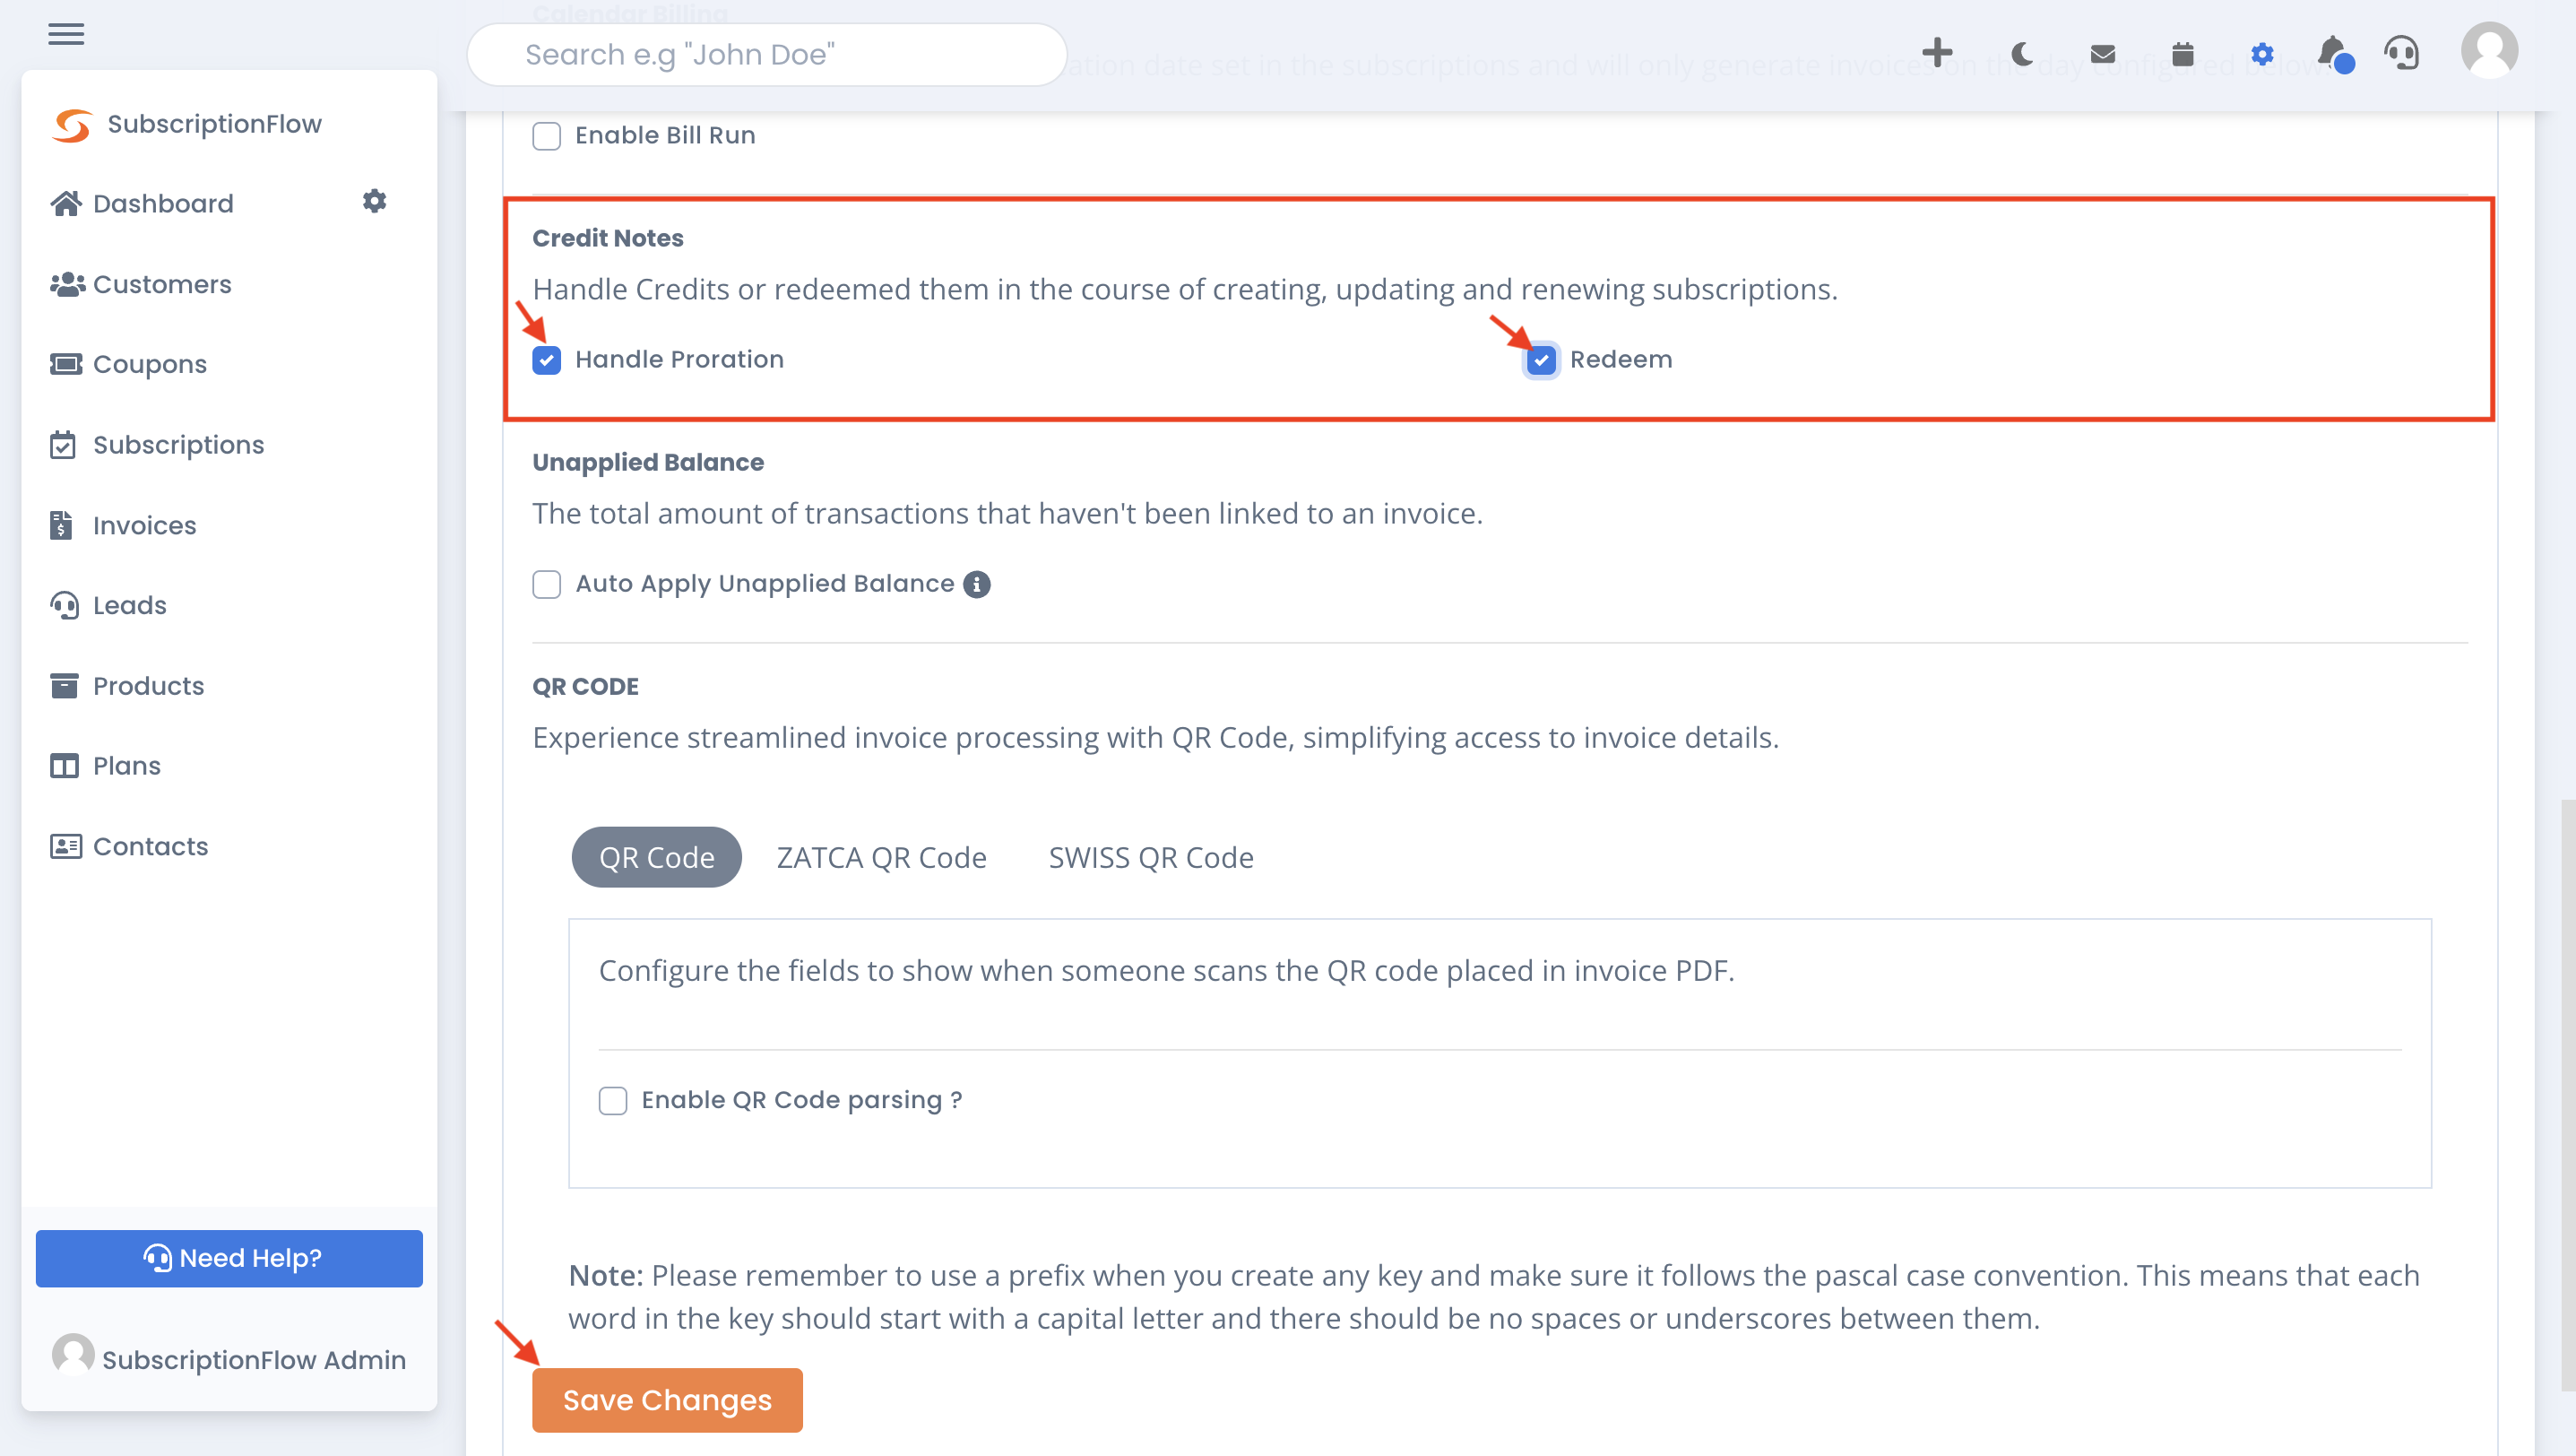Click the Contacts card icon
Image resolution: width=2576 pixels, height=1456 pixels.
66,846
